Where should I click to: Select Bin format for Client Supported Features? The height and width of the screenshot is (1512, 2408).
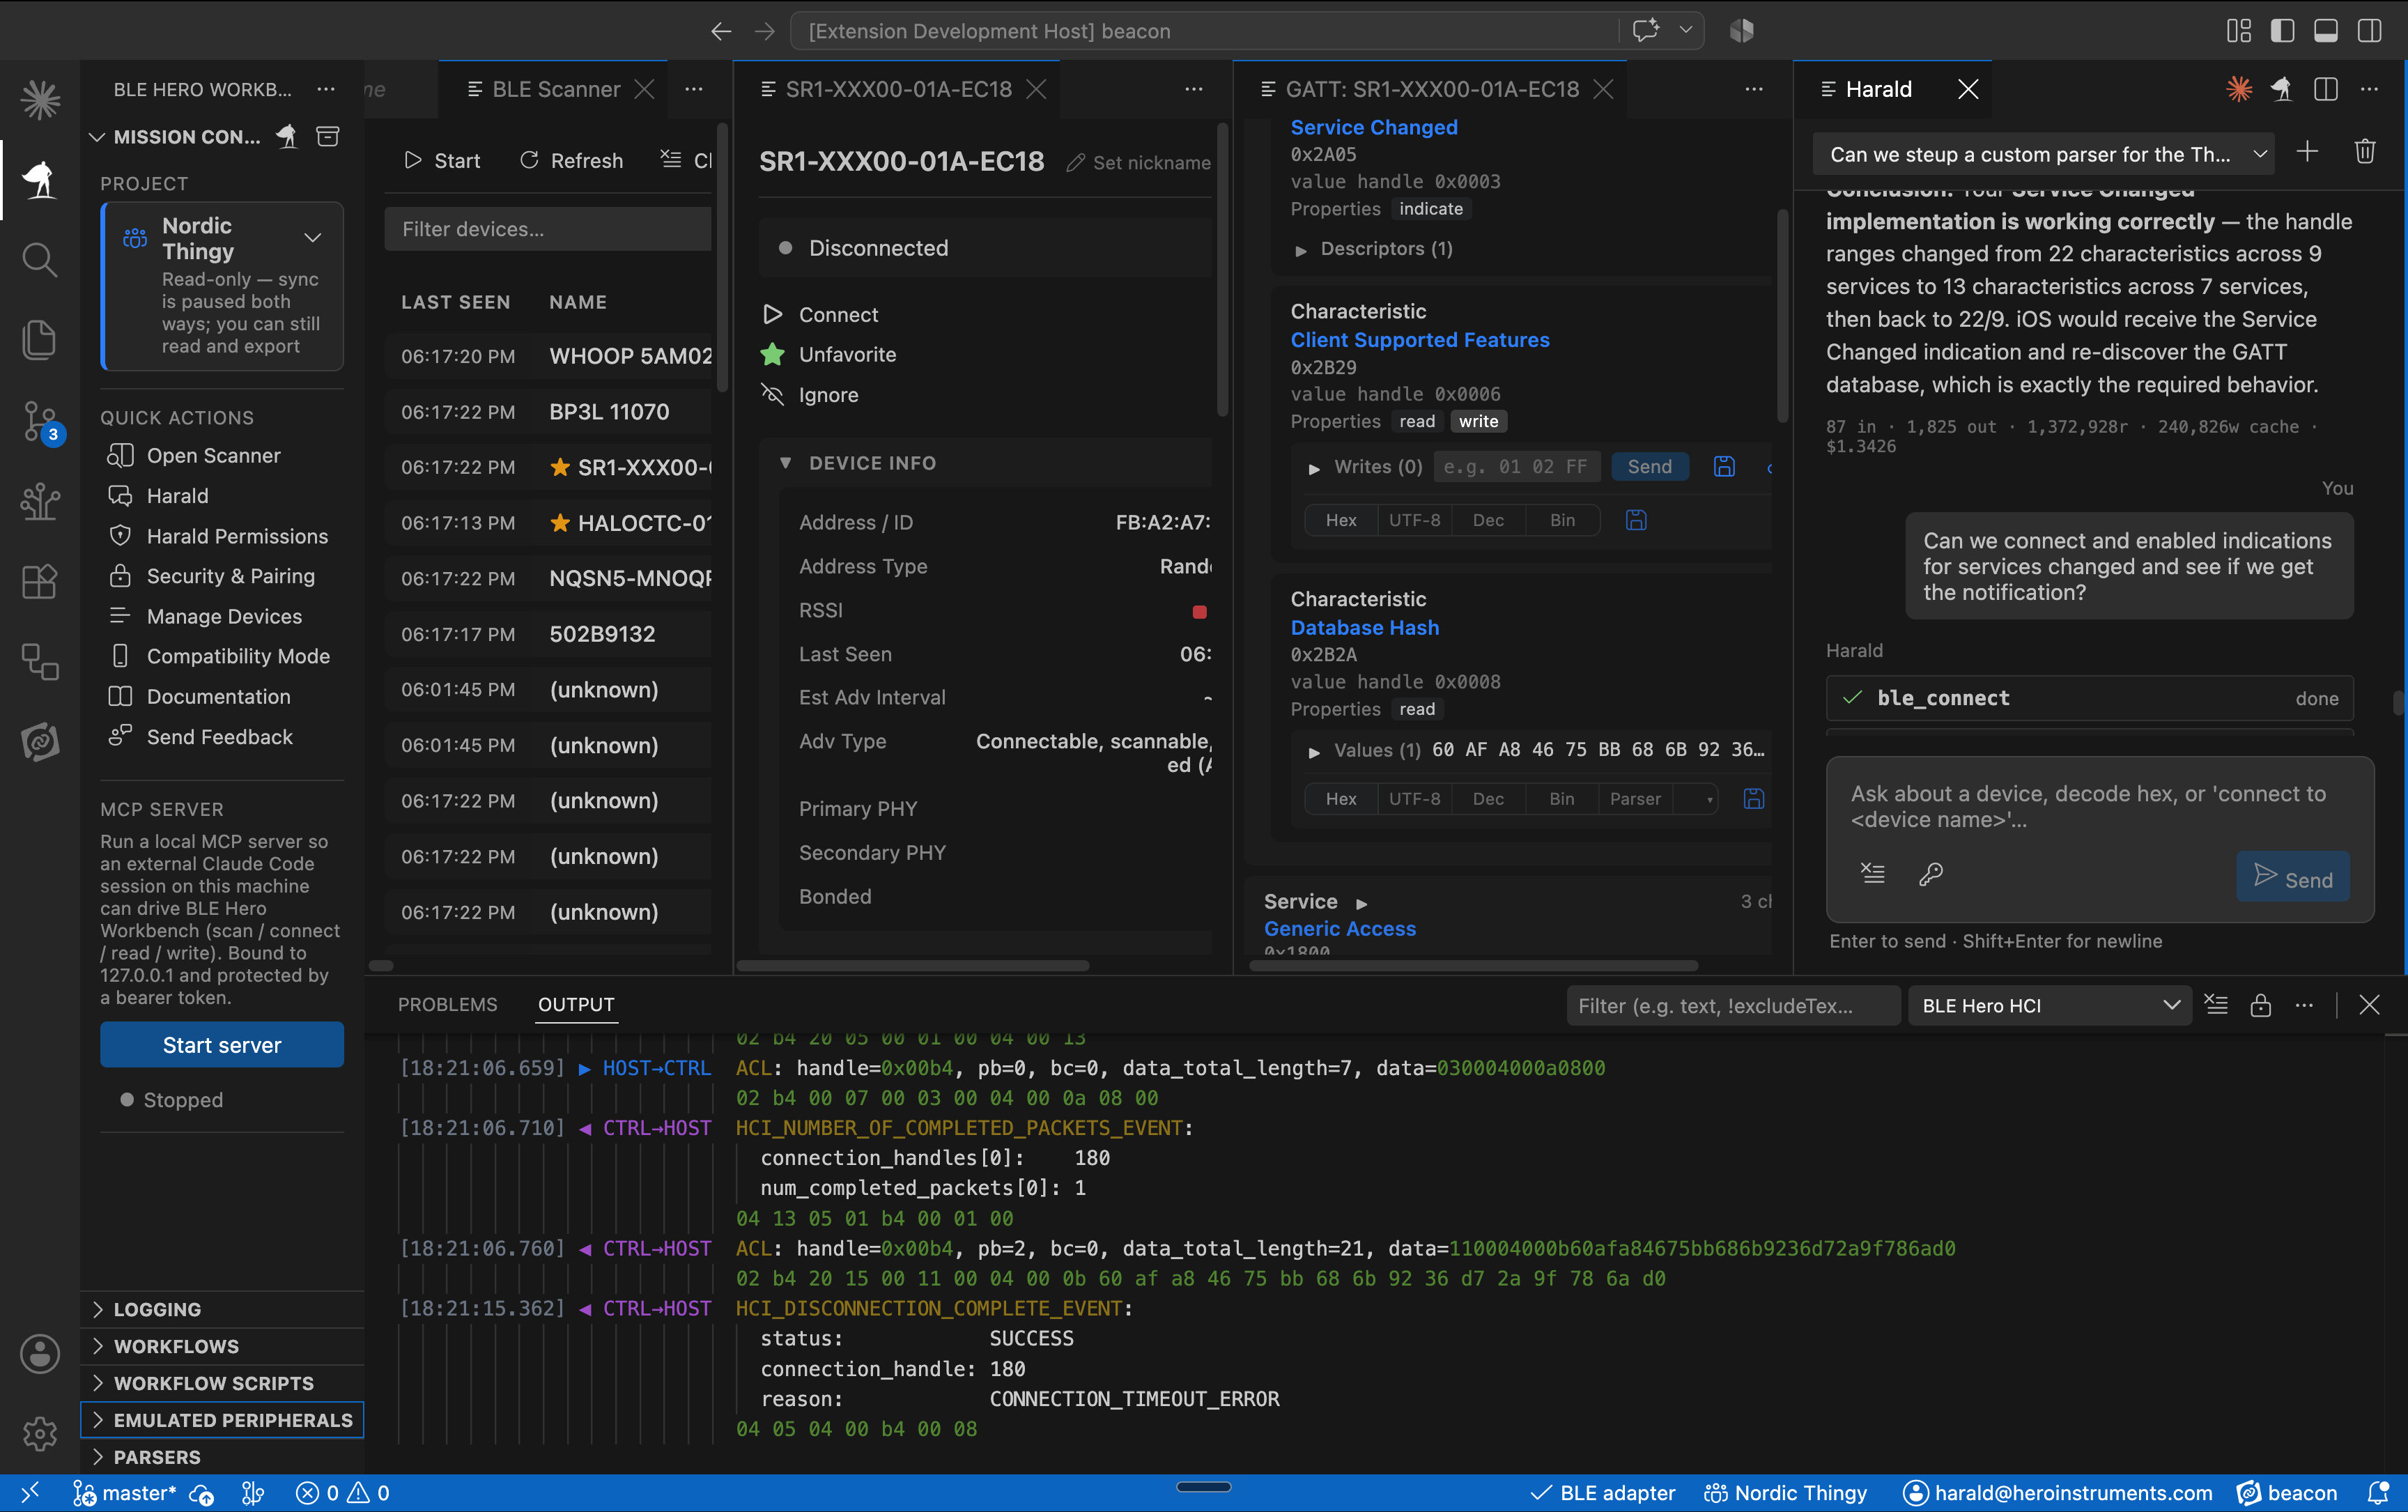pyautogui.click(x=1563, y=520)
